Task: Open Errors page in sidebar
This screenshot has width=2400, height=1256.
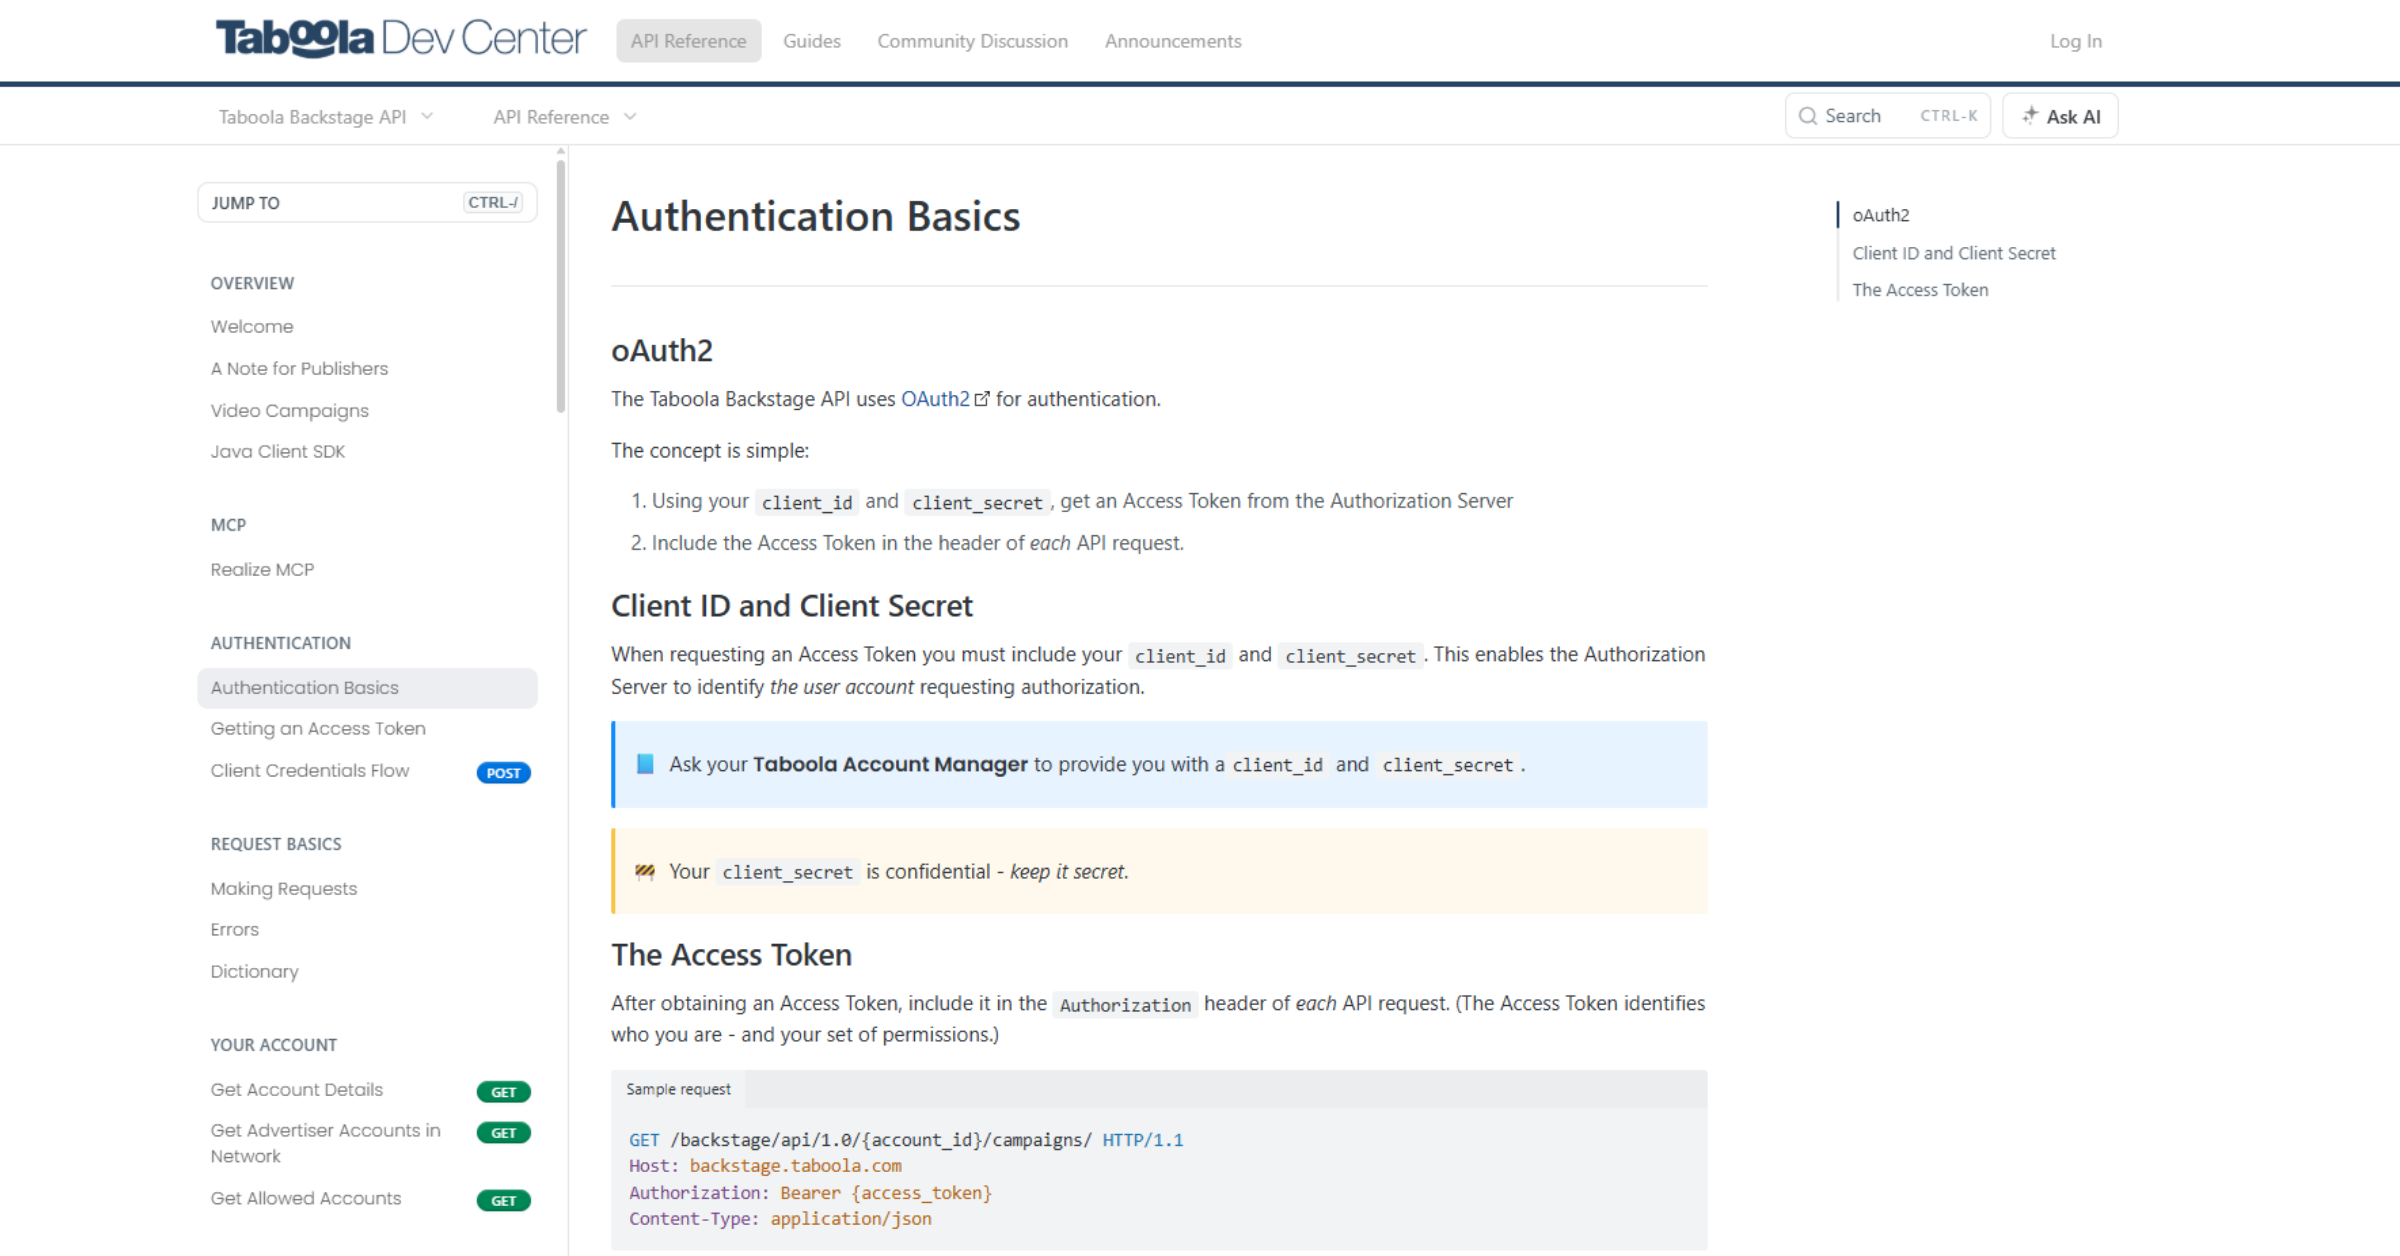Action: (x=234, y=930)
